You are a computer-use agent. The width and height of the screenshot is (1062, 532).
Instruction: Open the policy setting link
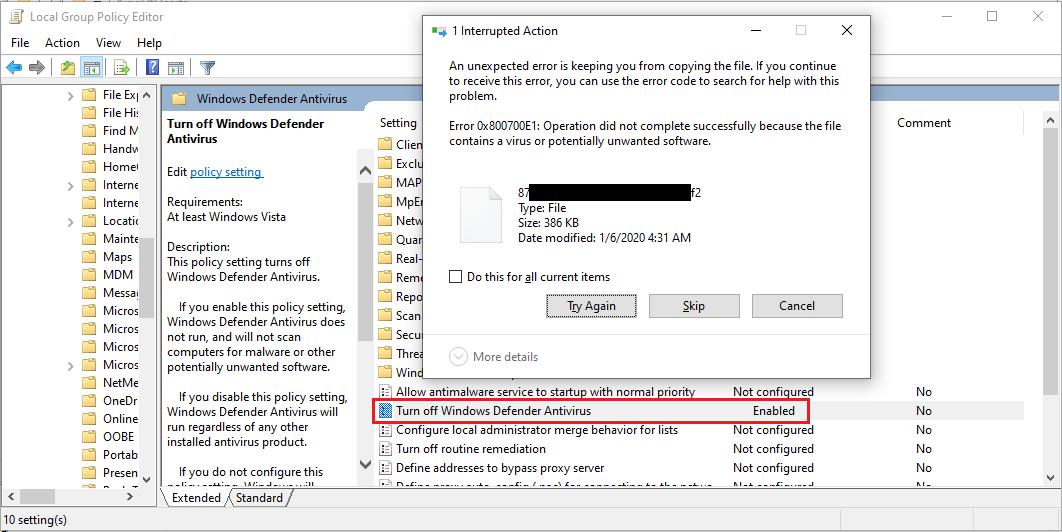point(226,172)
